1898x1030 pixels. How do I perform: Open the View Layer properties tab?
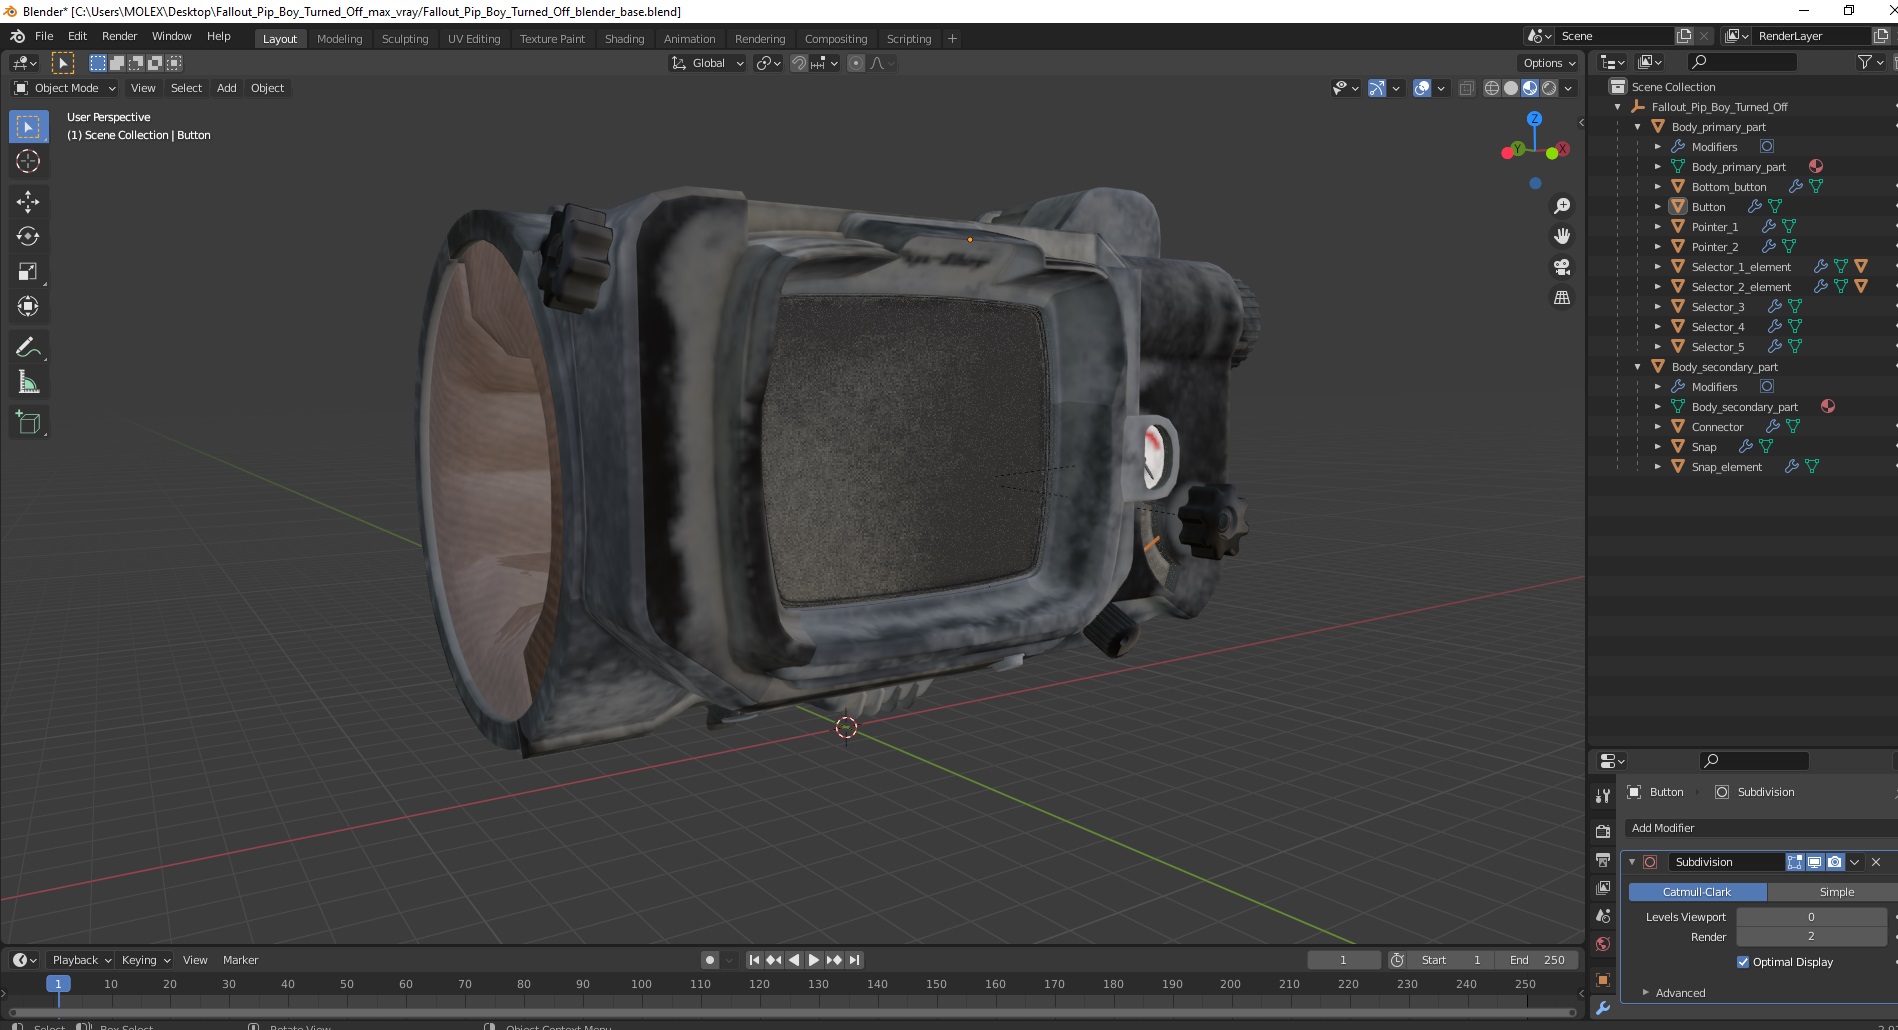click(1603, 888)
